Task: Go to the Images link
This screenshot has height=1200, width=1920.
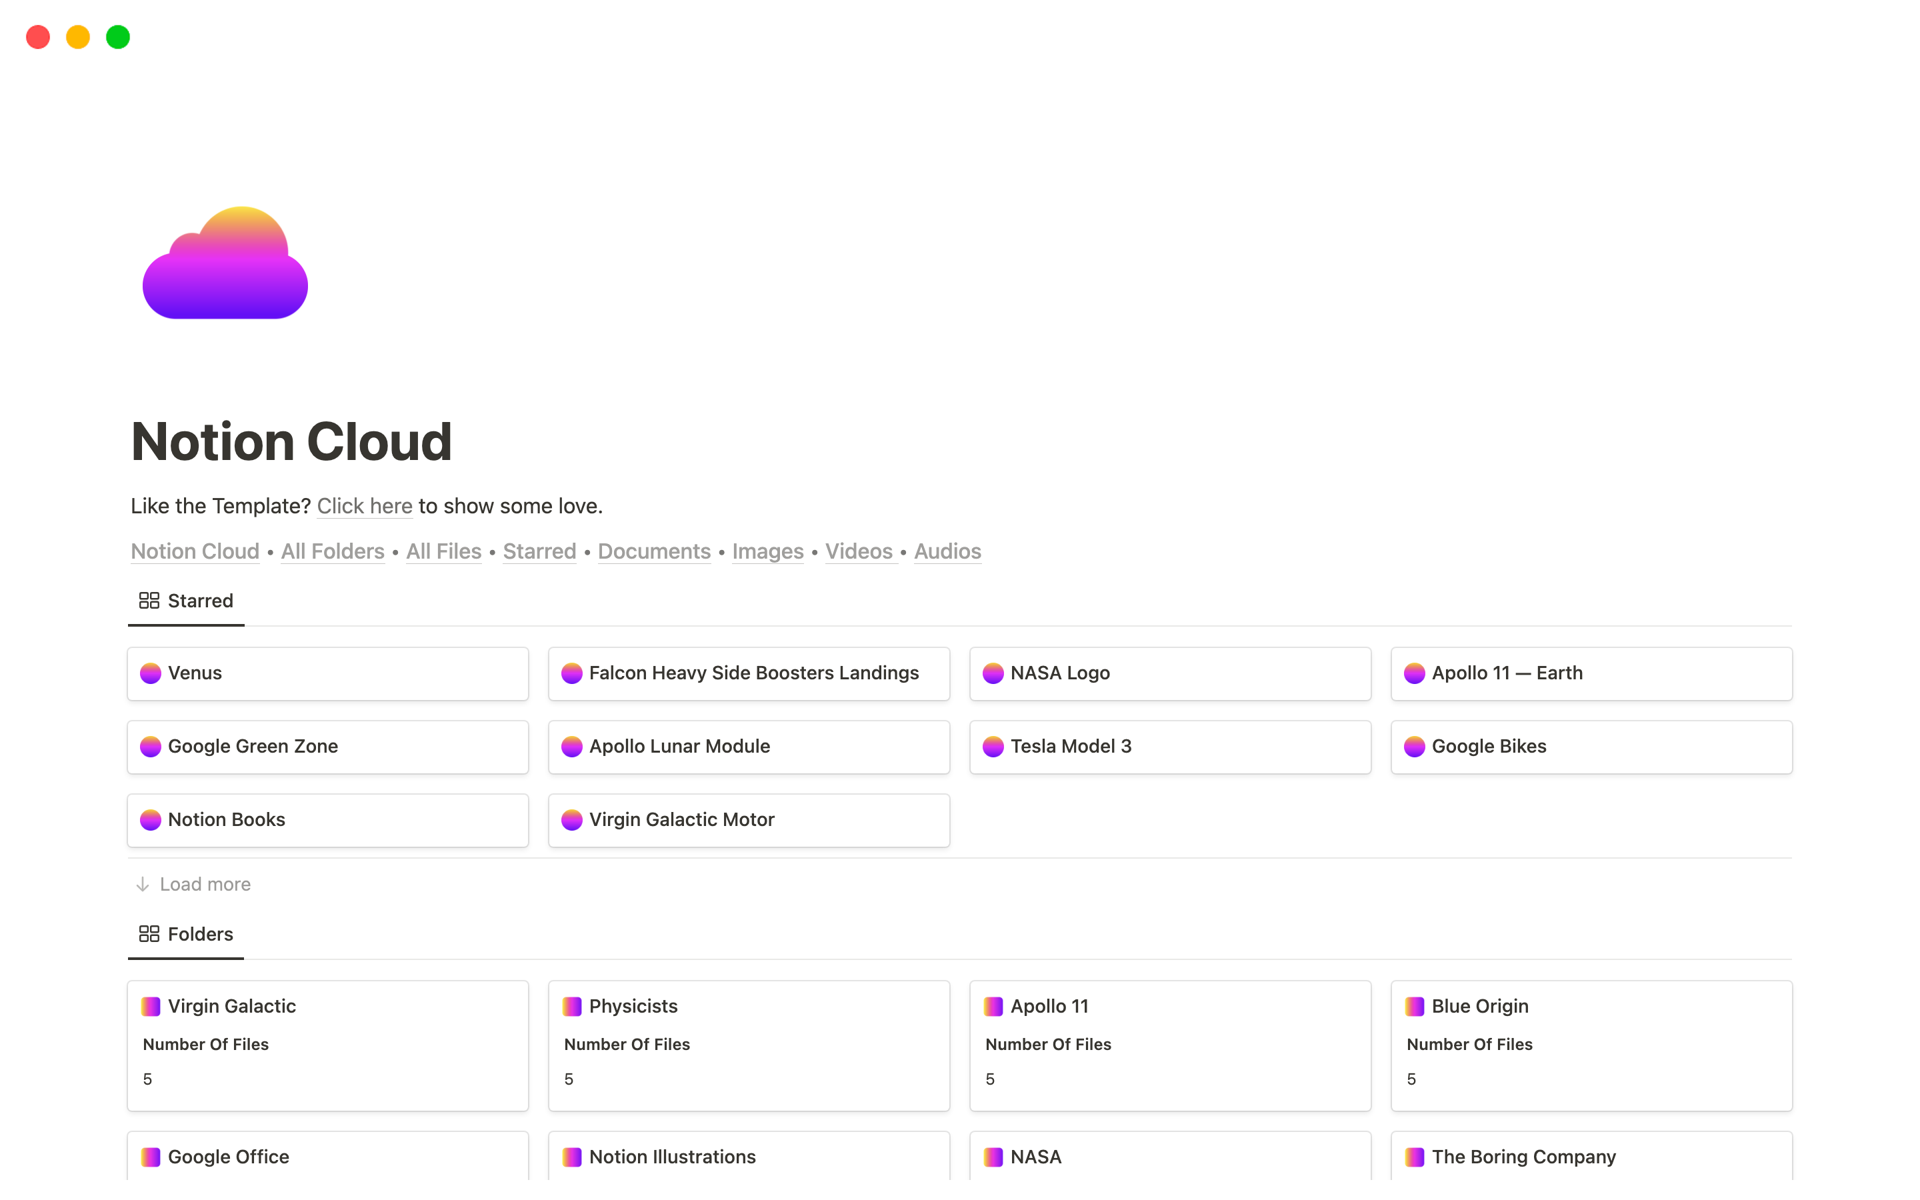Action: coord(767,551)
